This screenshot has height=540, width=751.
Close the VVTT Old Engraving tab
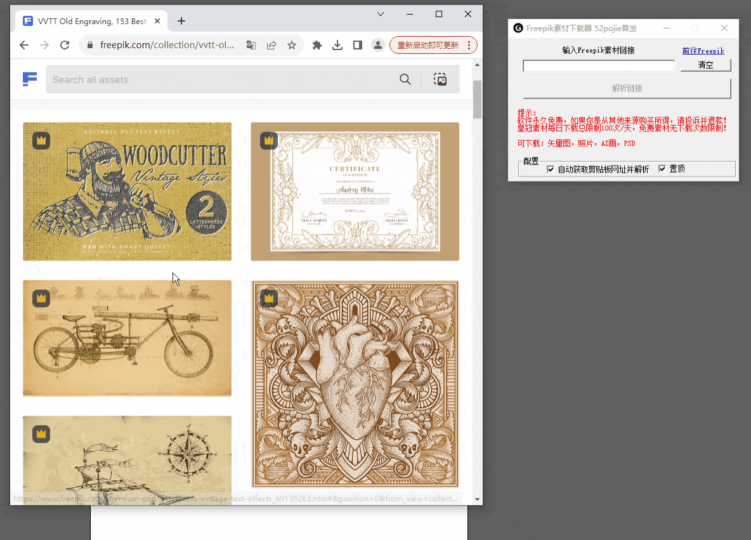[x=157, y=21]
